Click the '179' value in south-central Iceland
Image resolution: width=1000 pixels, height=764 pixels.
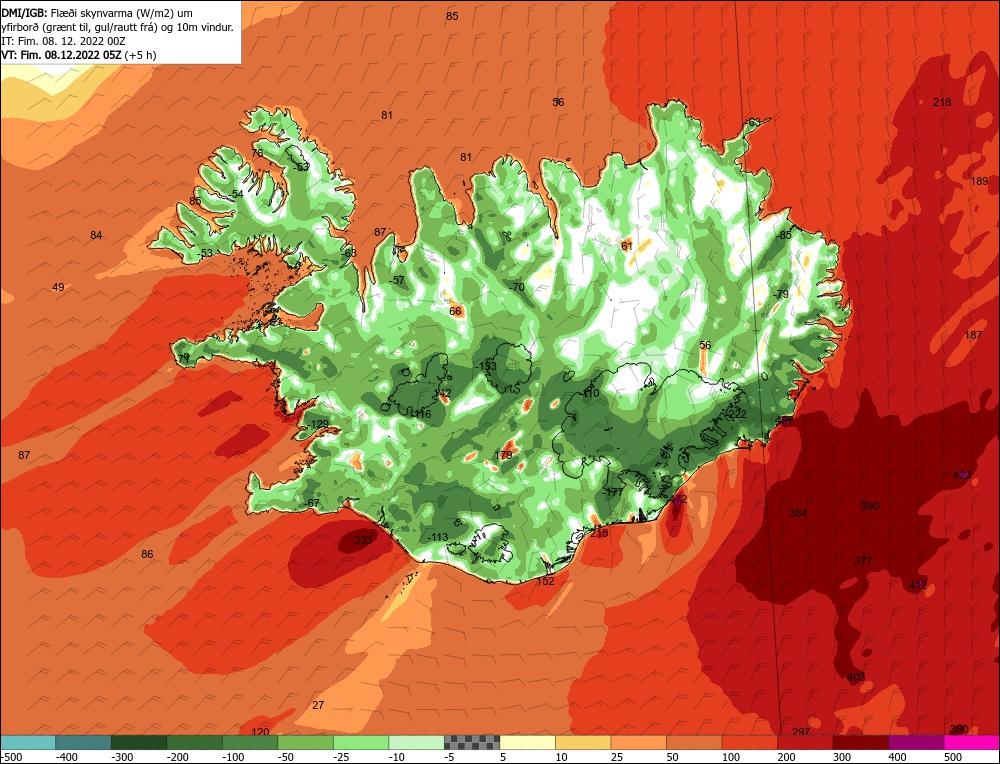click(504, 455)
